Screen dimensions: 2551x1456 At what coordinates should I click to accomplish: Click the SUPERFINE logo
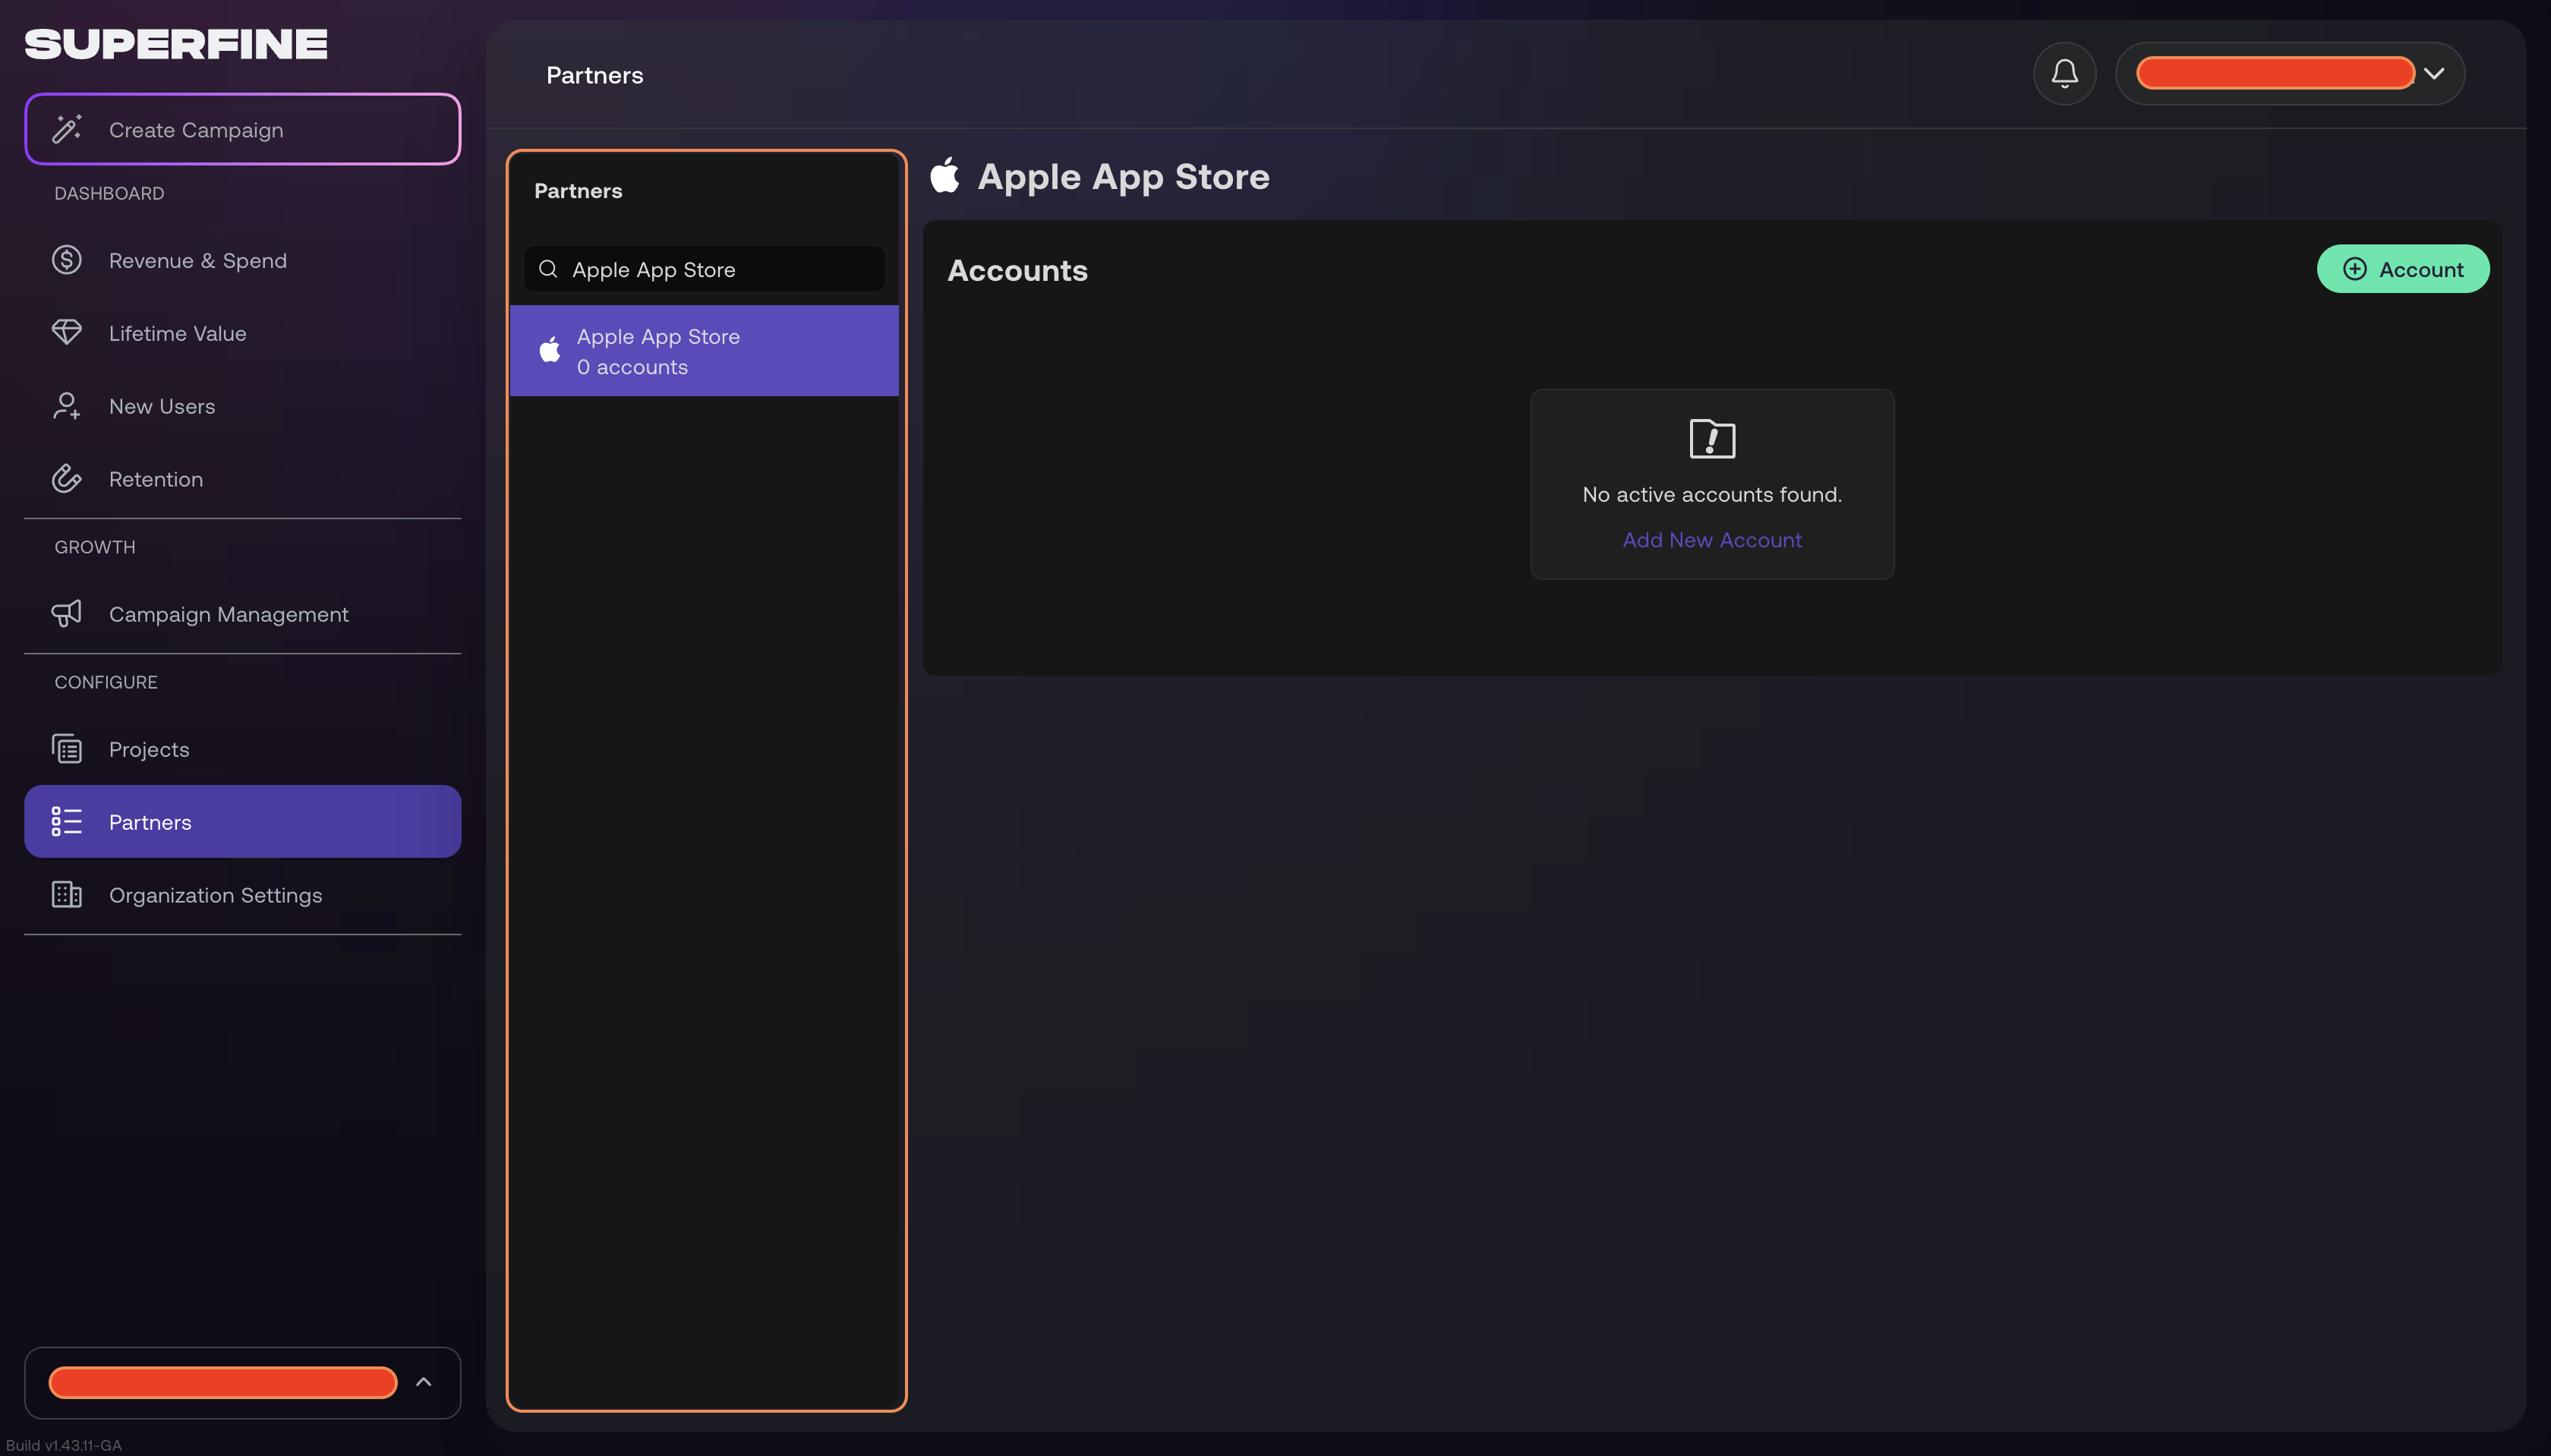[176, 44]
